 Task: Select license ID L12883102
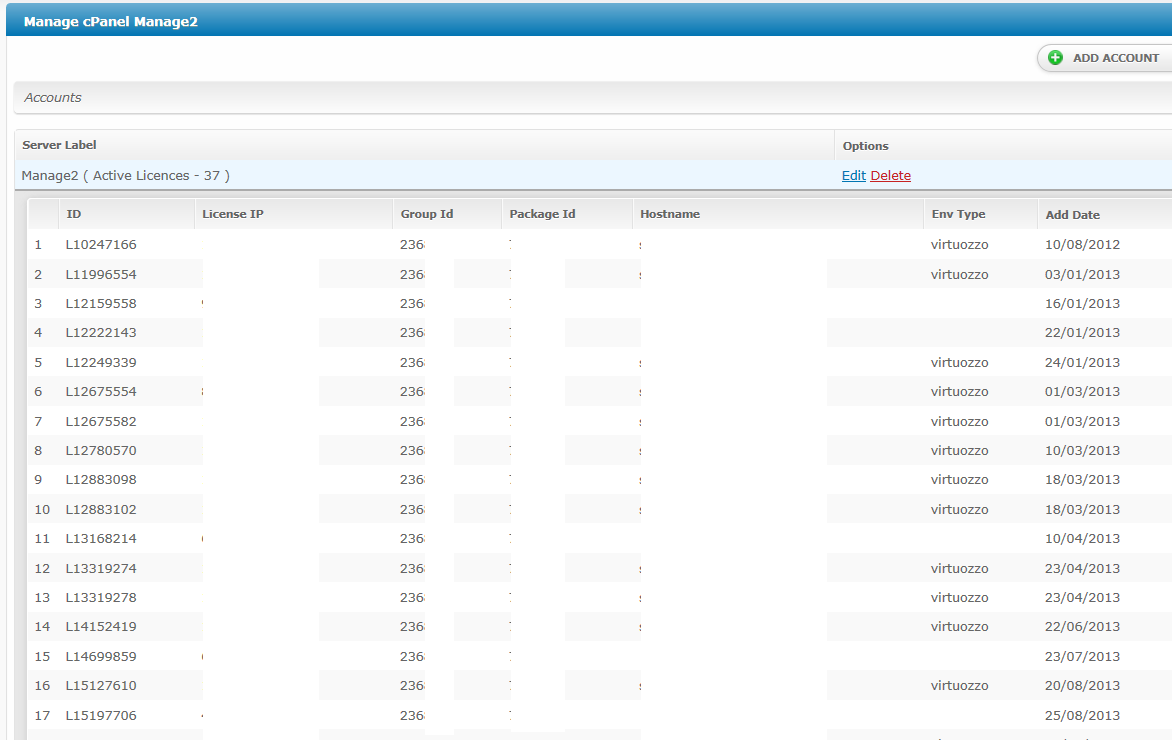101,510
